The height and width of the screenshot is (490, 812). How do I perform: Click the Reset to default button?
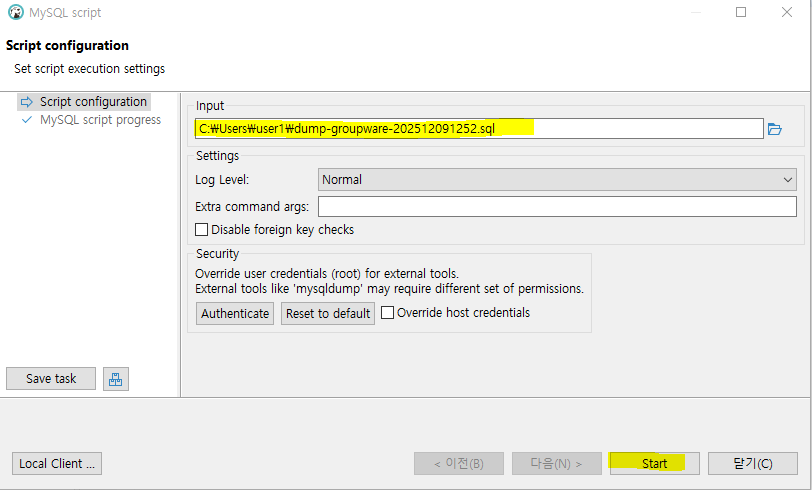[328, 313]
